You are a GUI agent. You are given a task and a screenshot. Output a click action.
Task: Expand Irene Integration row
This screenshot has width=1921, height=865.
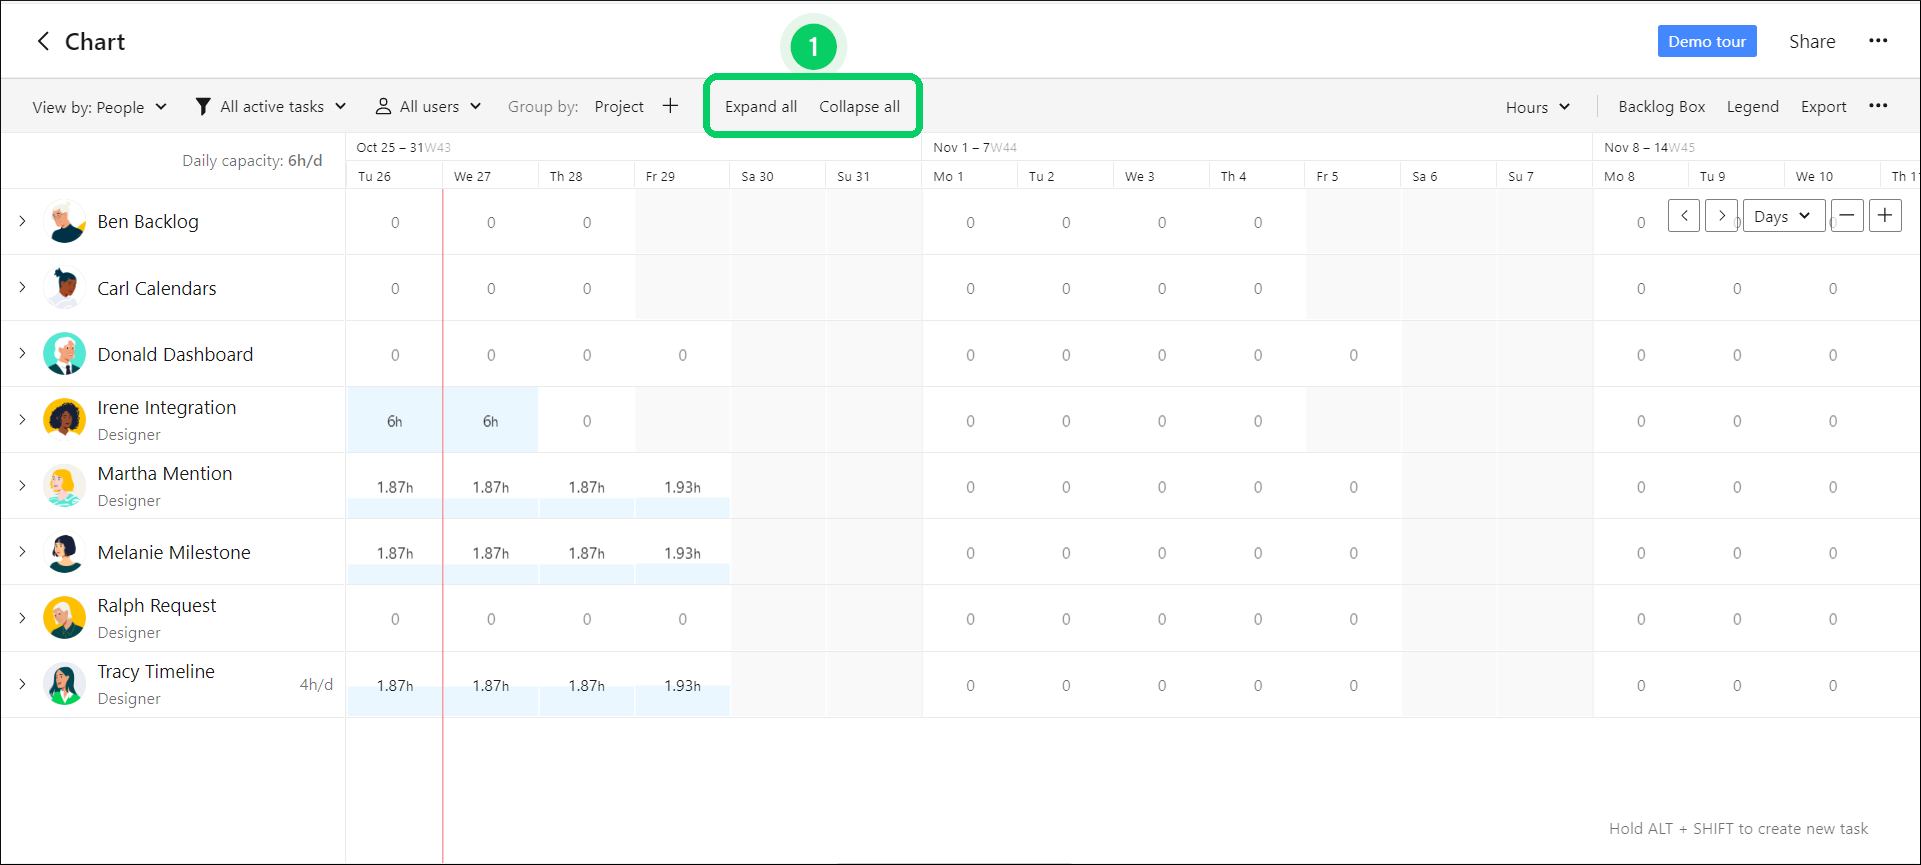(x=22, y=419)
